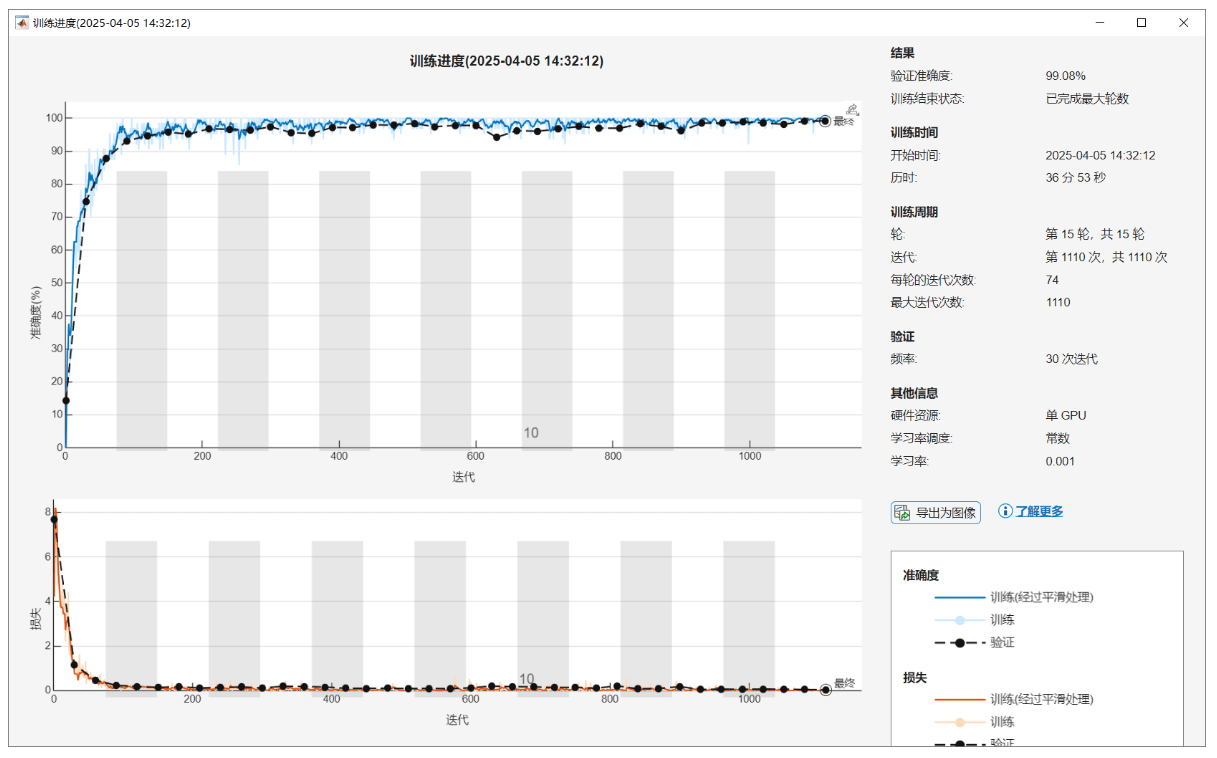Click the light blue 训练 marker in the accuracy legend
Viewport: 1217px width, 758px height.
click(x=960, y=620)
